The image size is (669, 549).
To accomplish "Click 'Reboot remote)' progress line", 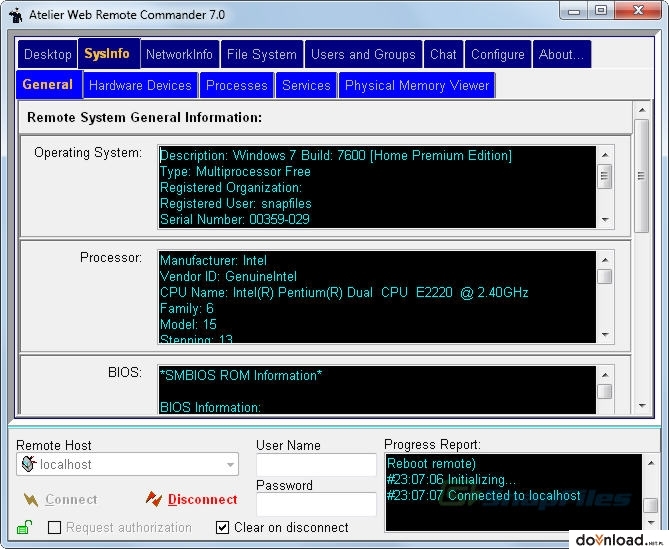I will tap(431, 463).
